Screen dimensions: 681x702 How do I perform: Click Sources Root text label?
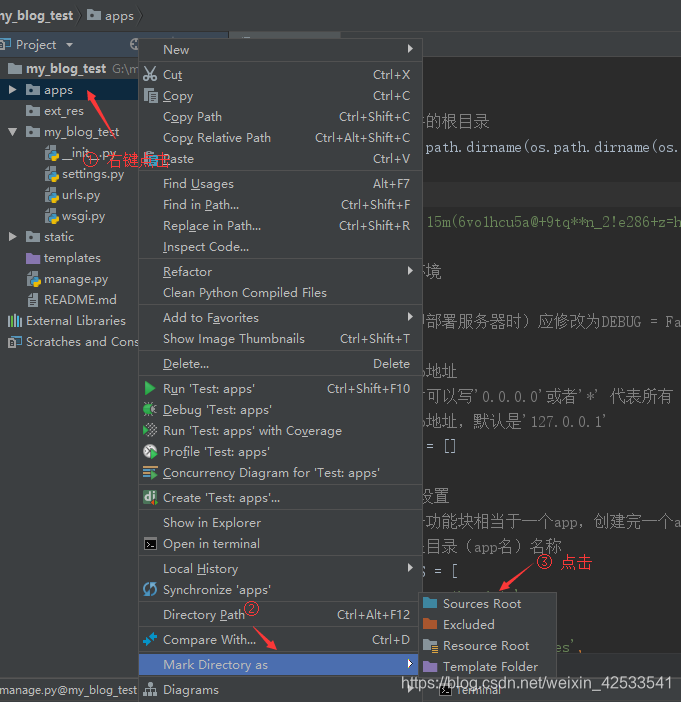pos(482,604)
